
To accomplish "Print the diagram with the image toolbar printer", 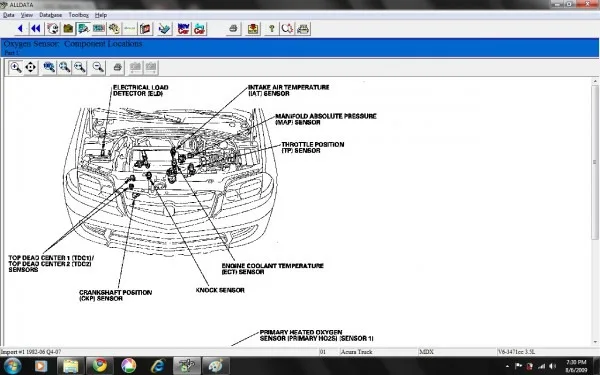I will 117,67.
